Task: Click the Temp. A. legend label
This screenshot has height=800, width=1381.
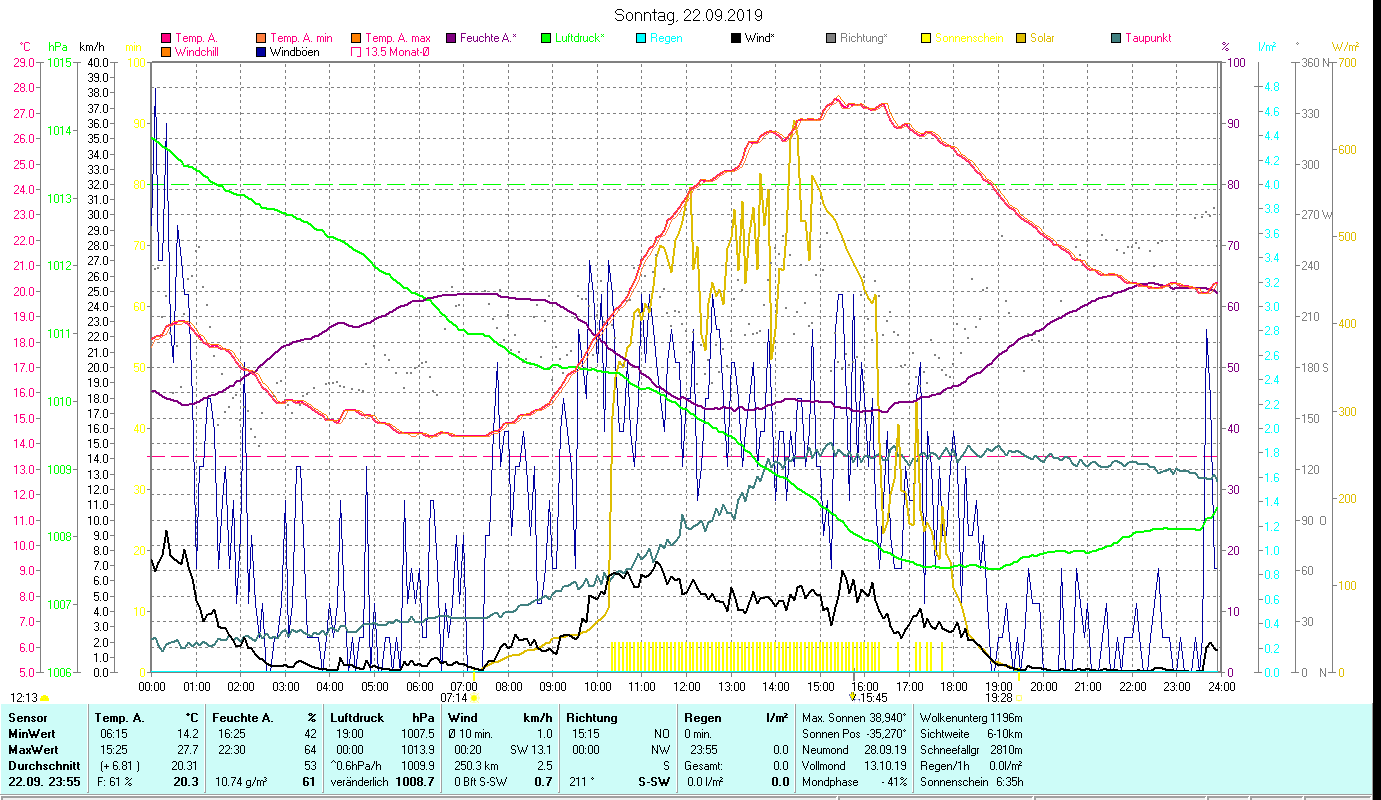Action: [196, 38]
